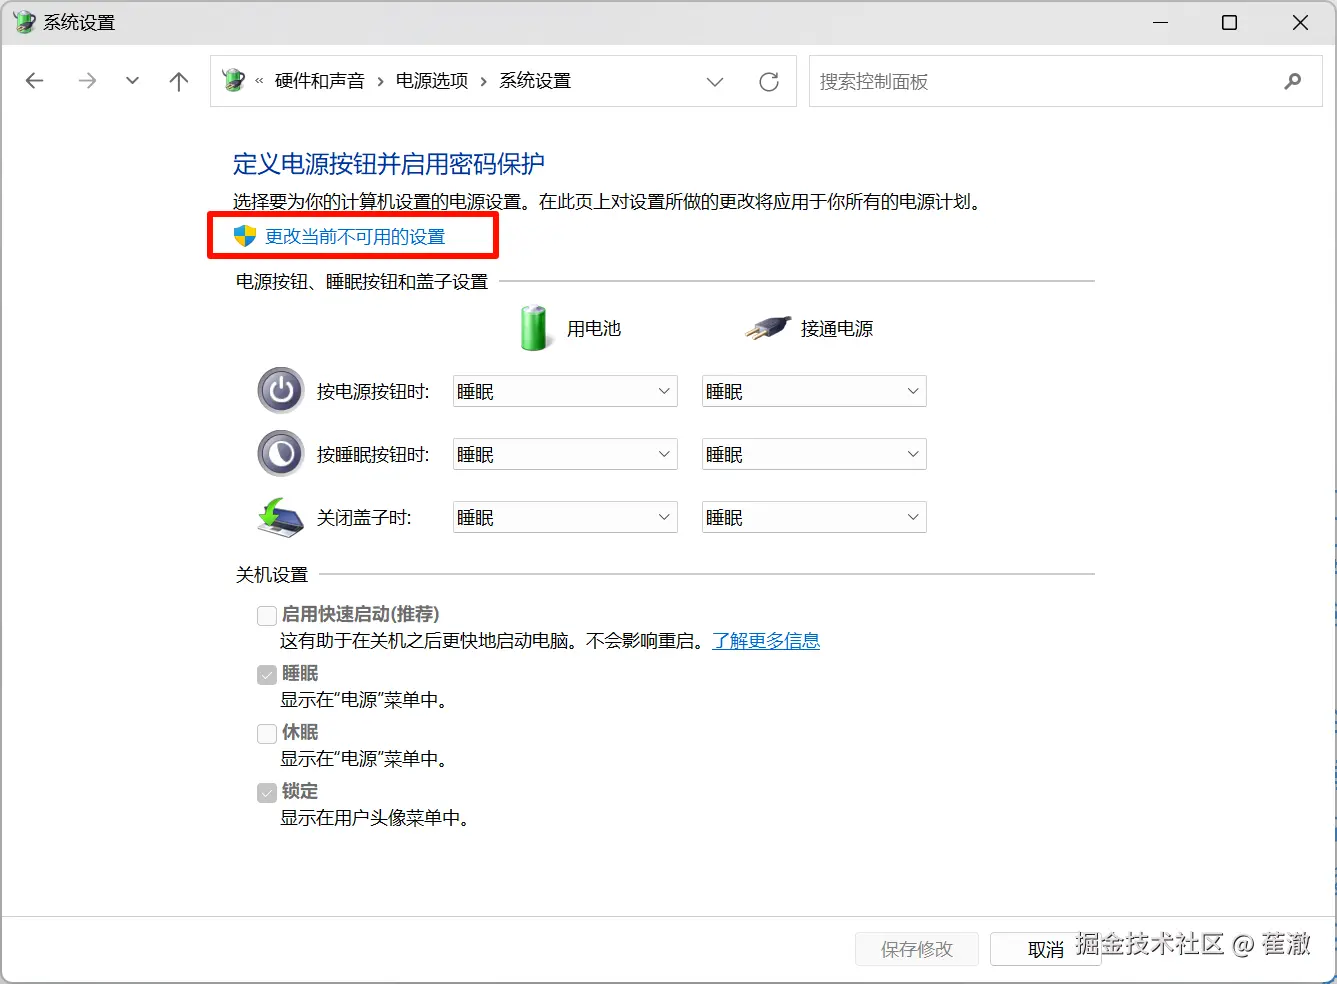
Task: Open the 电源选项 breadcrumb item
Action: click(x=431, y=81)
